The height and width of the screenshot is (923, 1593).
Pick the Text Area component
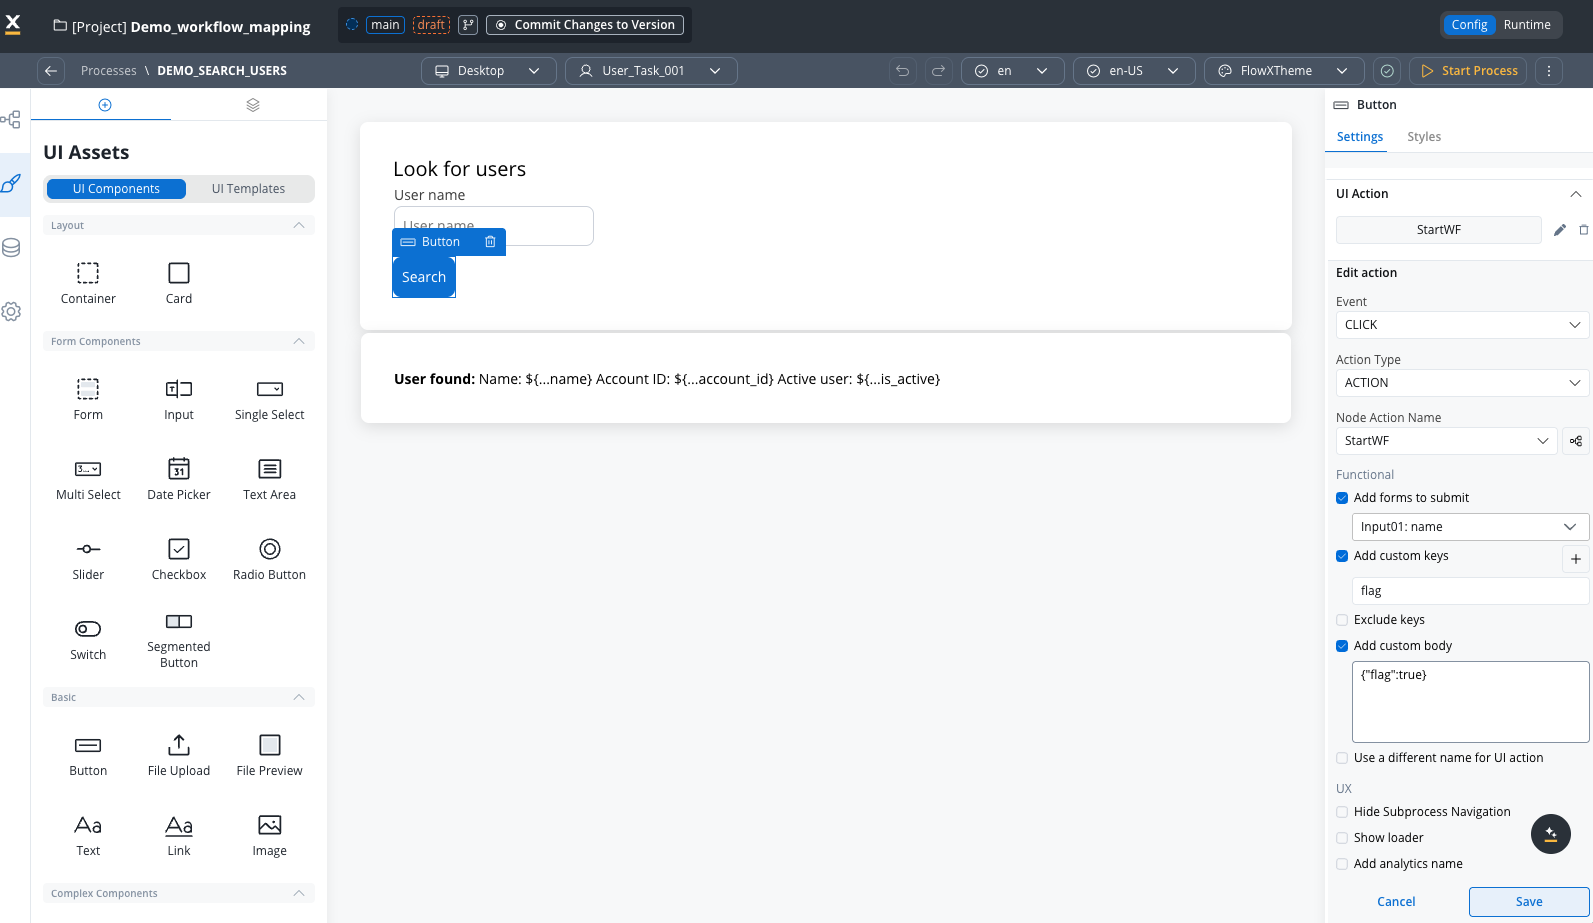click(270, 479)
